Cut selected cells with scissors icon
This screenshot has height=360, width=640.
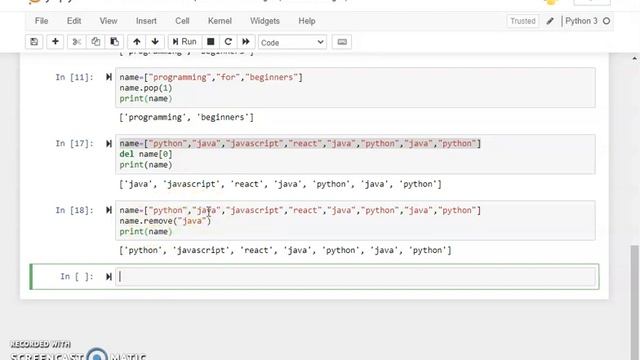pos(76,42)
